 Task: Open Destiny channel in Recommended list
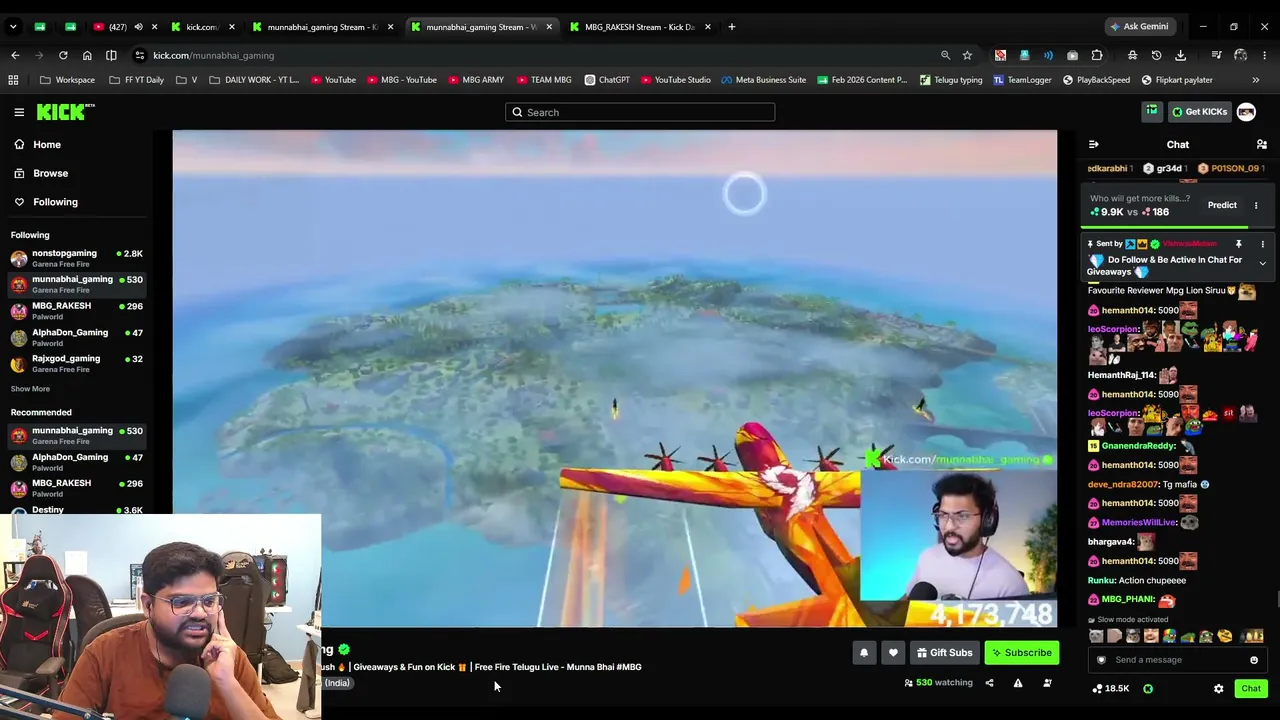click(x=77, y=510)
